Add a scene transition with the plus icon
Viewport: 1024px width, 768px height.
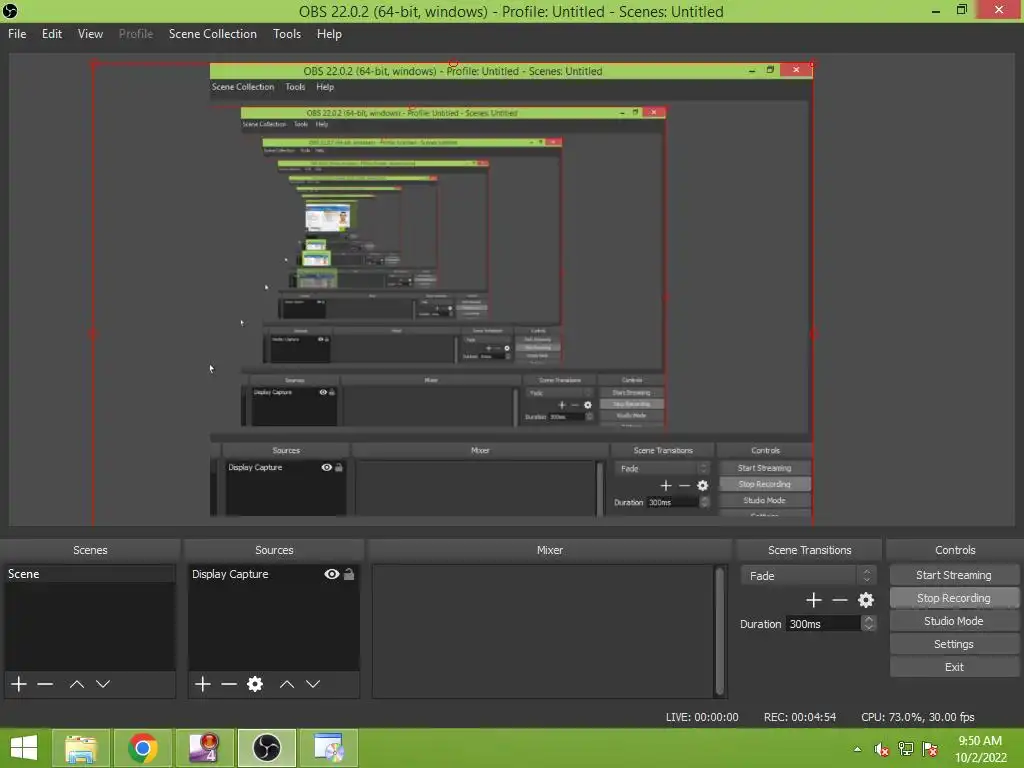point(814,600)
